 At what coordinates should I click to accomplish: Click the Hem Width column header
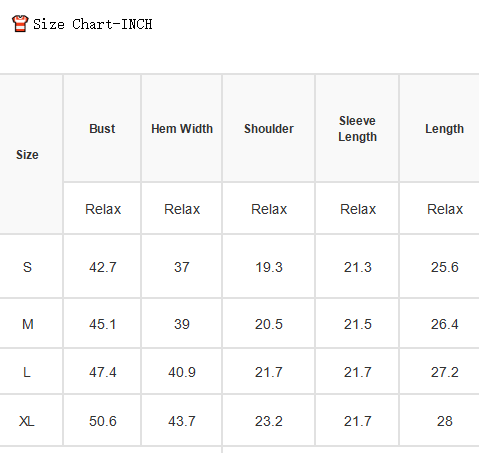coord(182,129)
